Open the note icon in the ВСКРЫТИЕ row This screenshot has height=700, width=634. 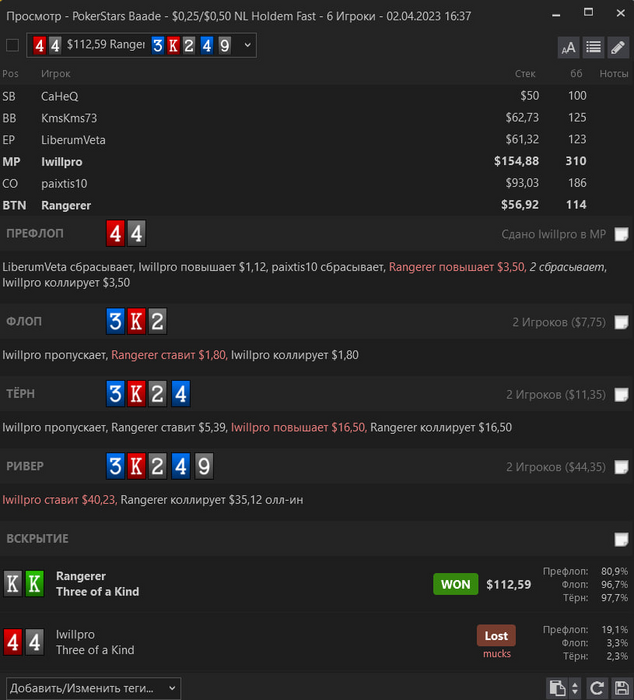621,539
